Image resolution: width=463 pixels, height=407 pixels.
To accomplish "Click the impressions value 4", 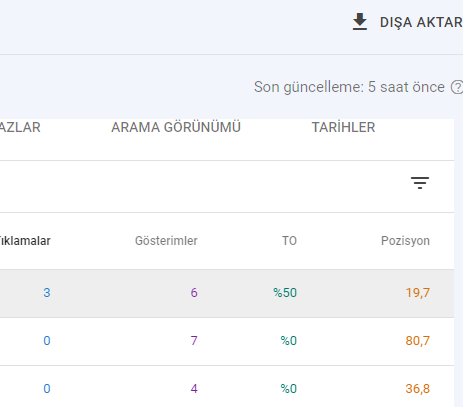I will (x=194, y=389).
